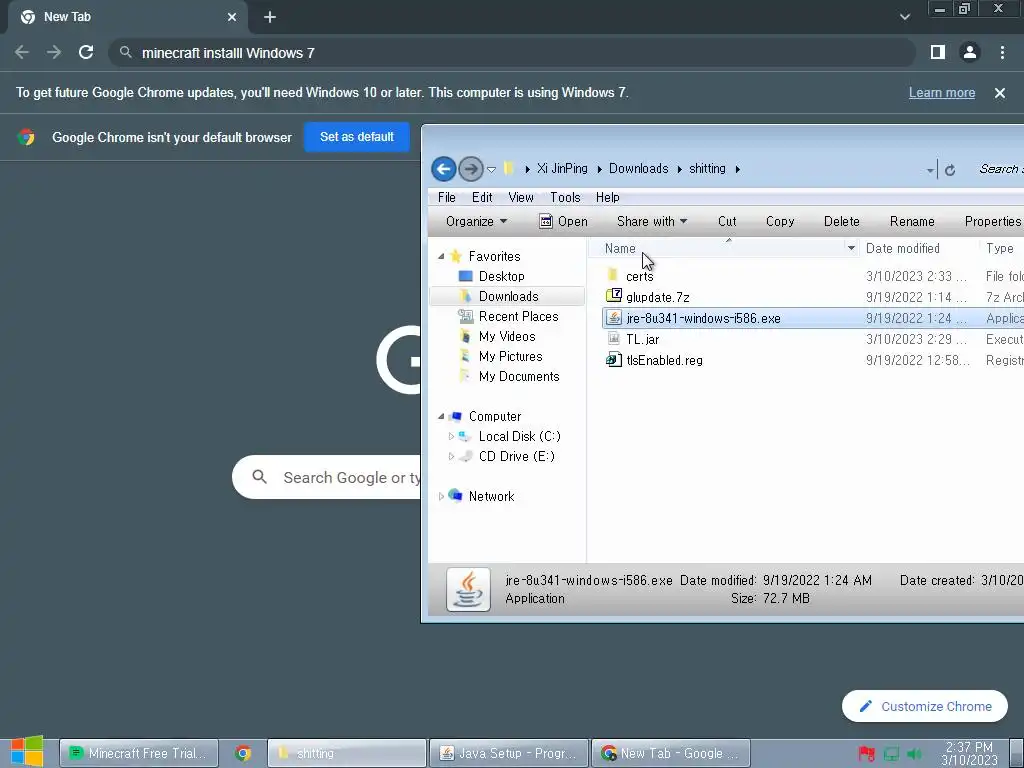This screenshot has width=1024, height=768.
Task: Select the tlsEnabled.reg file icon
Action: tap(613, 359)
